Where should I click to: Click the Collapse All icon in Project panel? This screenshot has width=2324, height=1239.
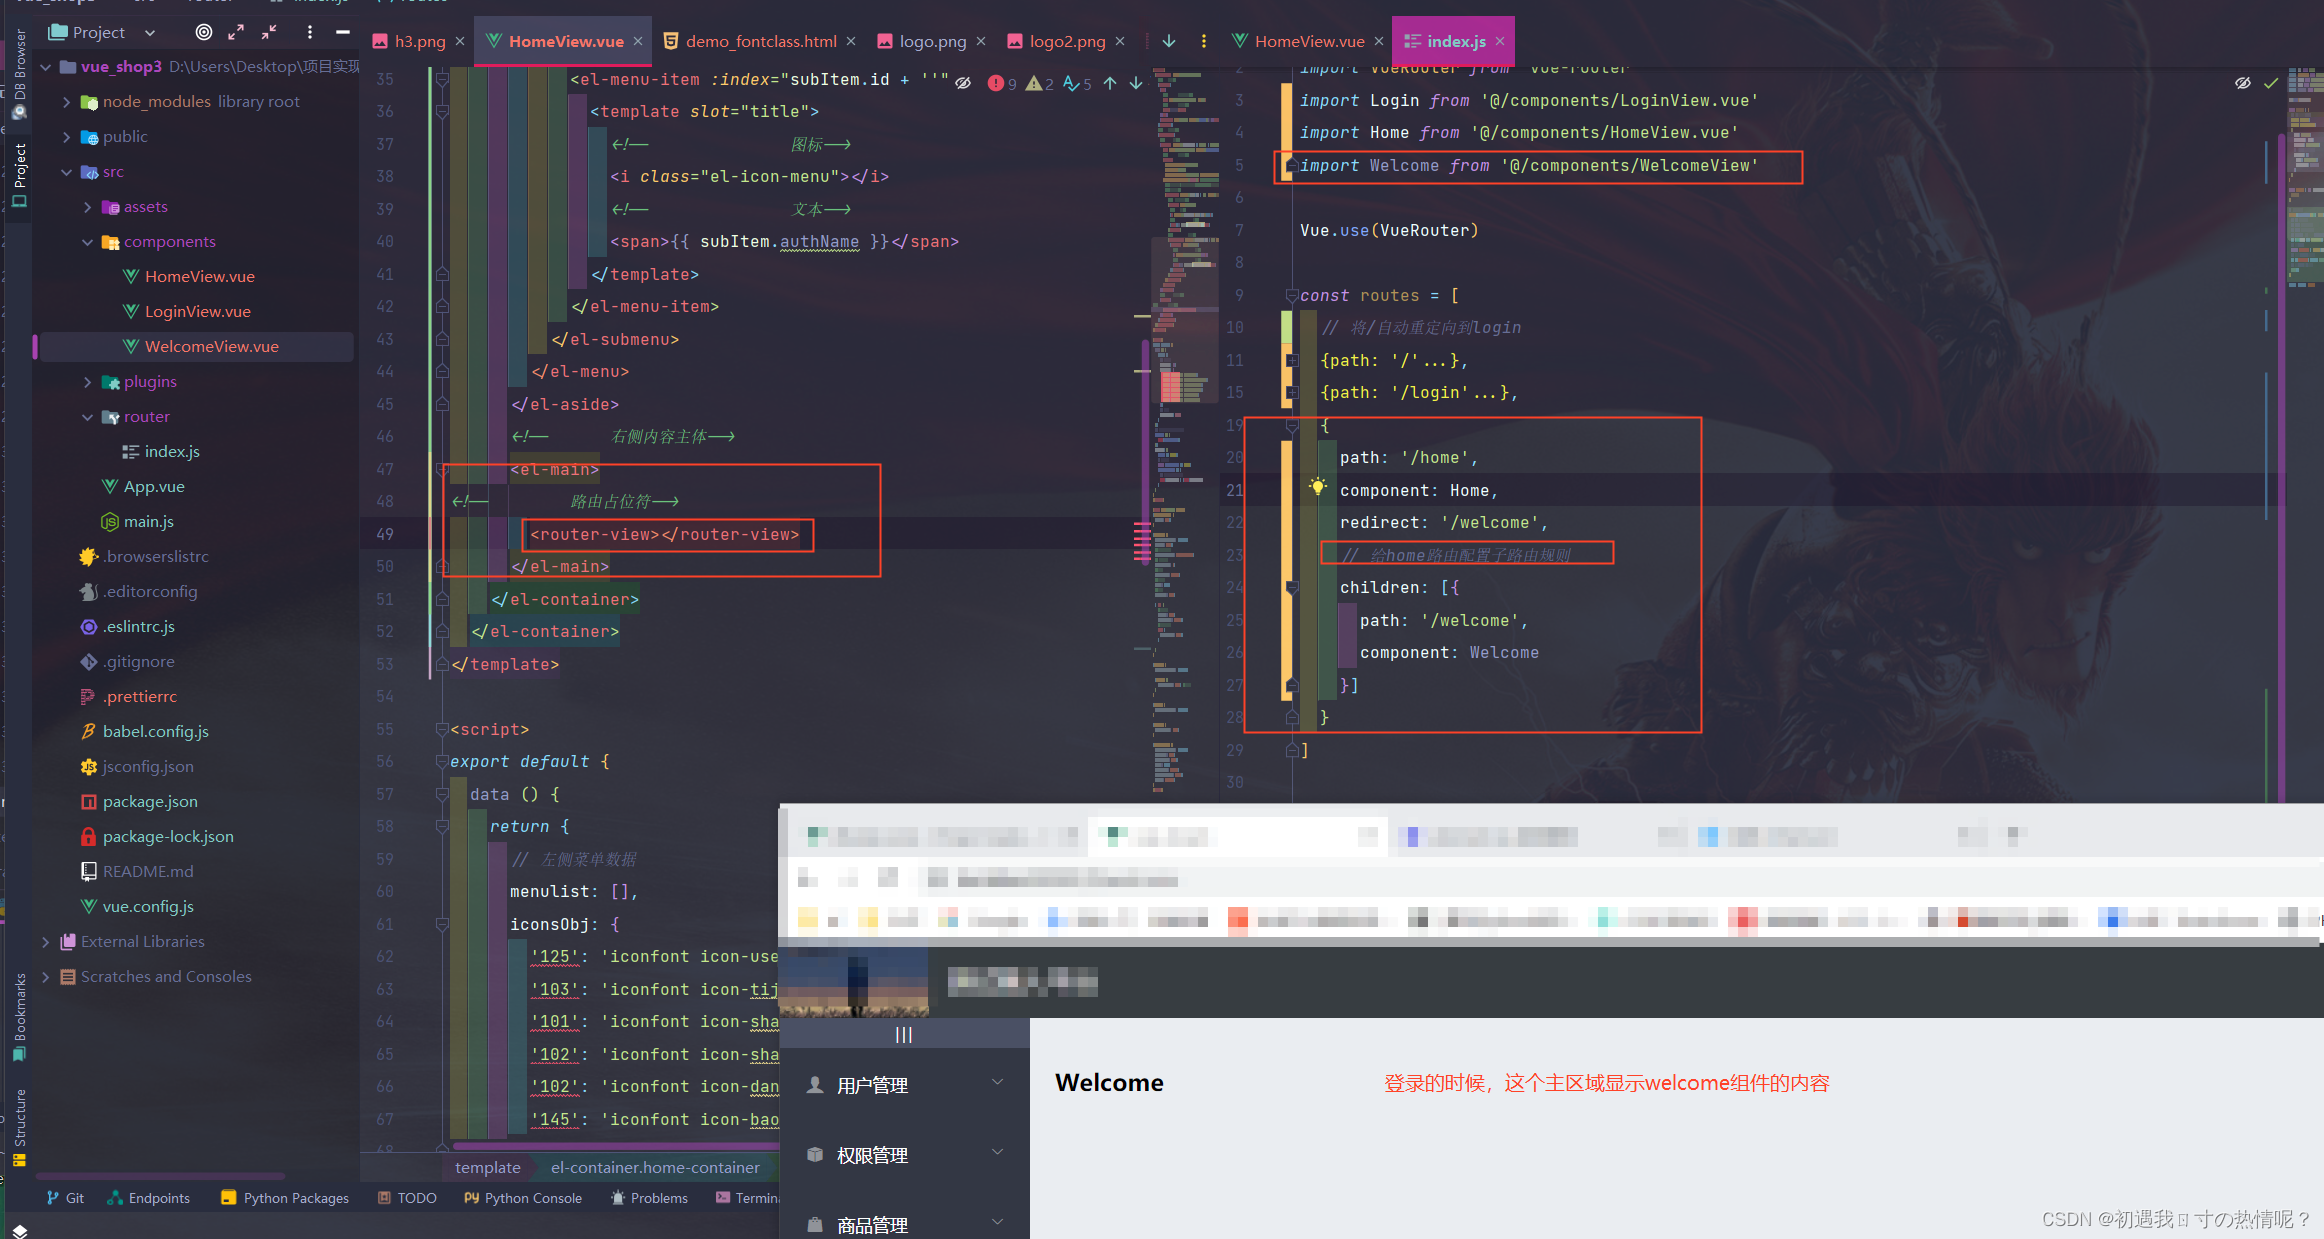(269, 32)
